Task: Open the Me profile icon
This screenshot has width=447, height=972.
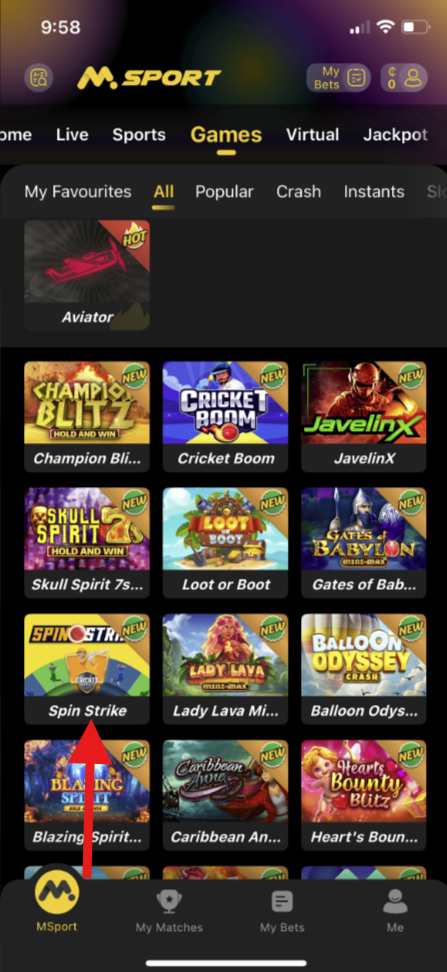Action: coord(395,901)
